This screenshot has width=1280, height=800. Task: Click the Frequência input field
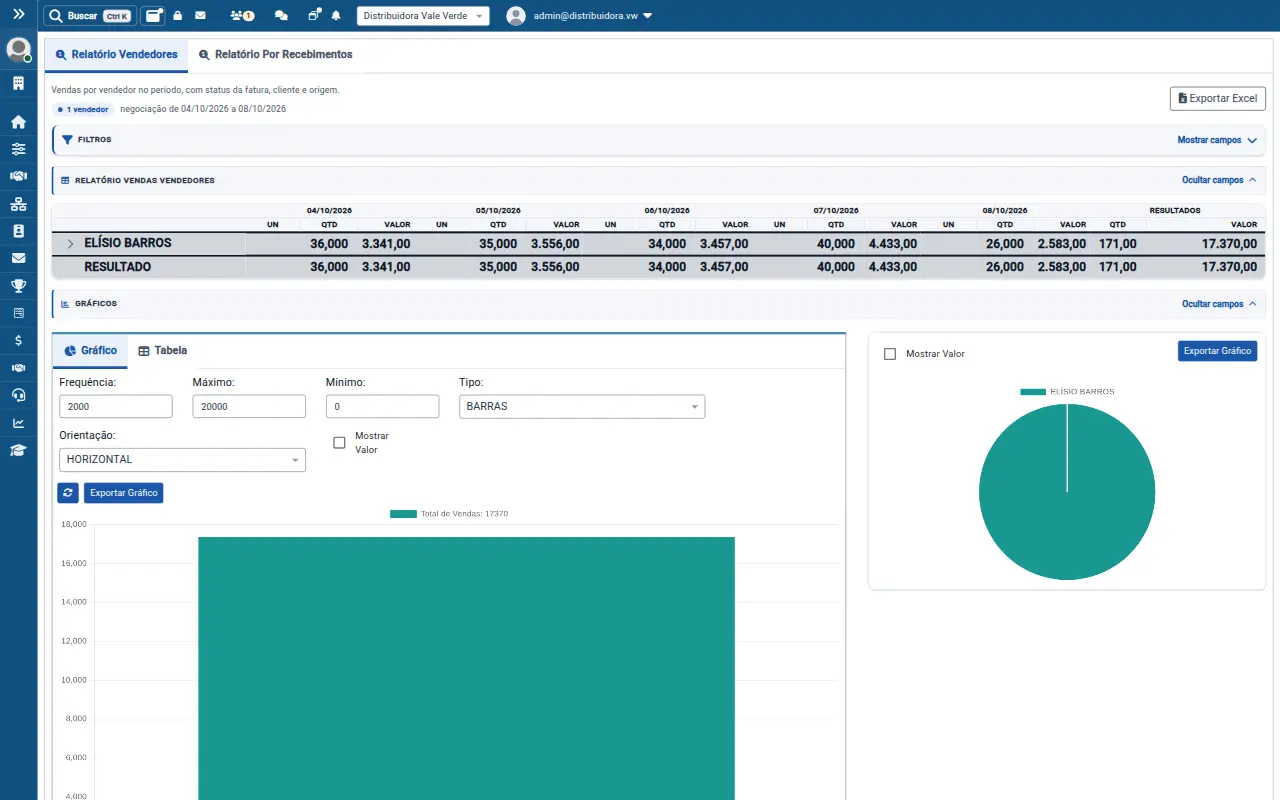pos(116,406)
